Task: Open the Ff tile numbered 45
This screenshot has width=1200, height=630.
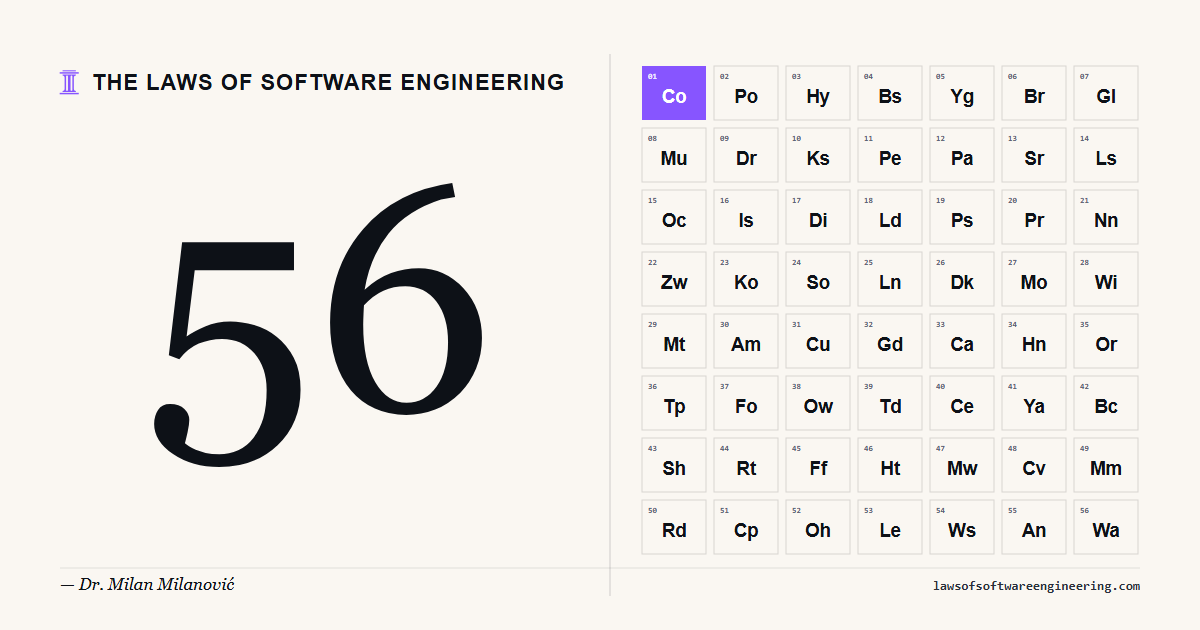Action: [818, 465]
